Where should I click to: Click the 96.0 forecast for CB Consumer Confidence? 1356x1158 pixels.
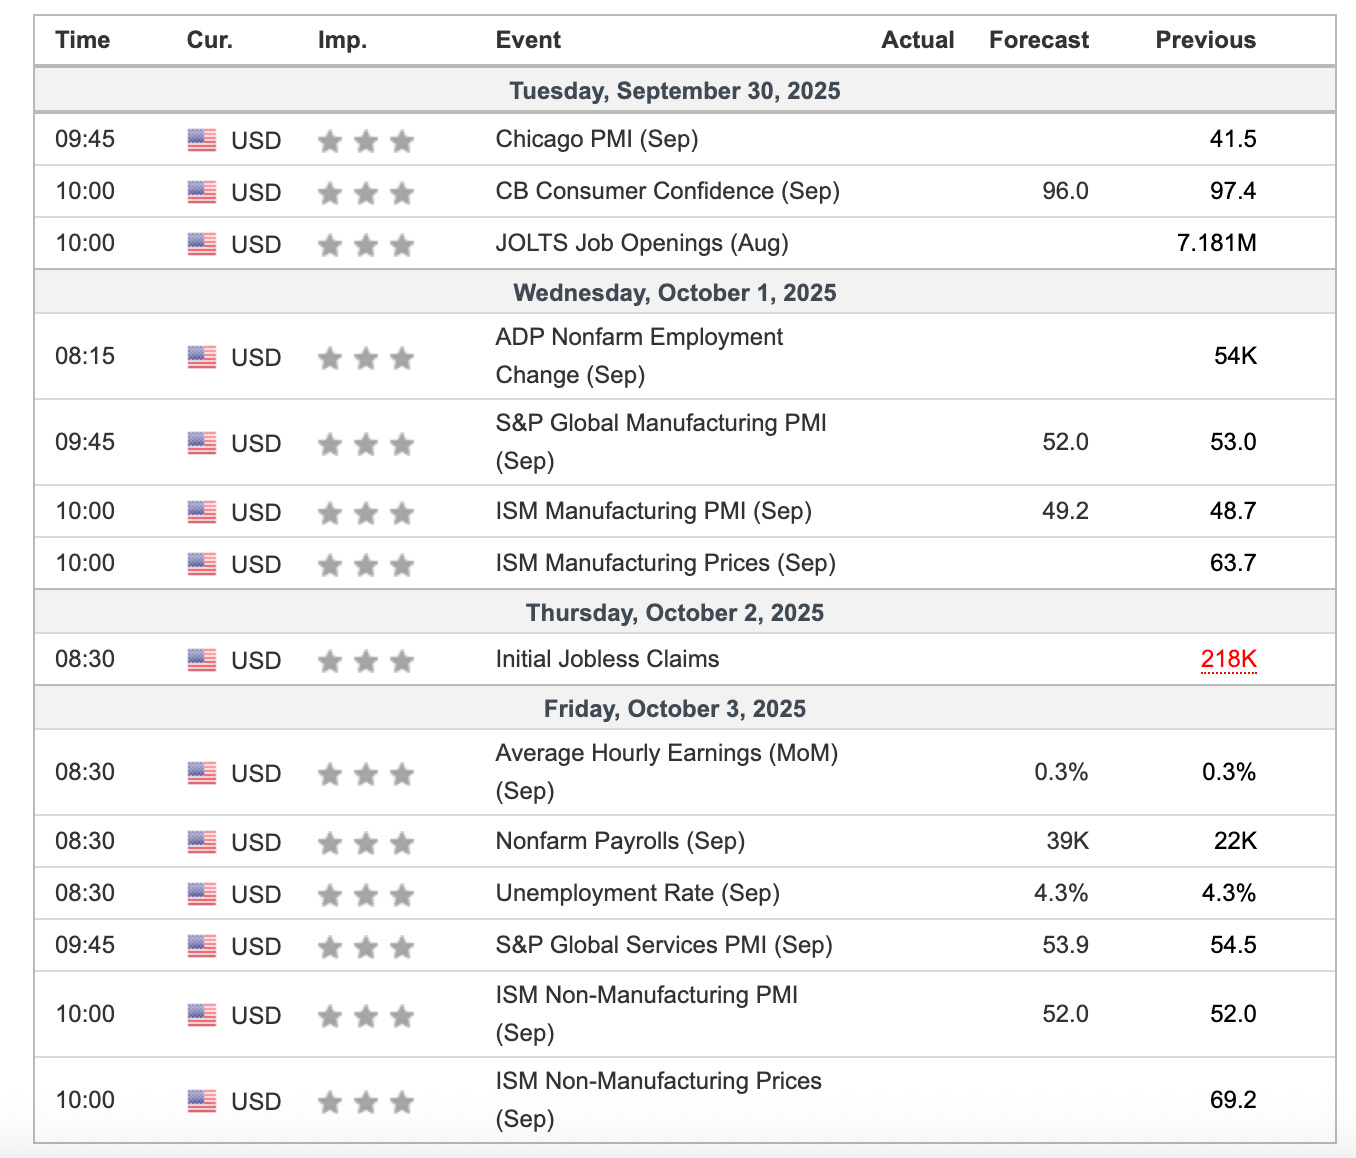click(1066, 191)
